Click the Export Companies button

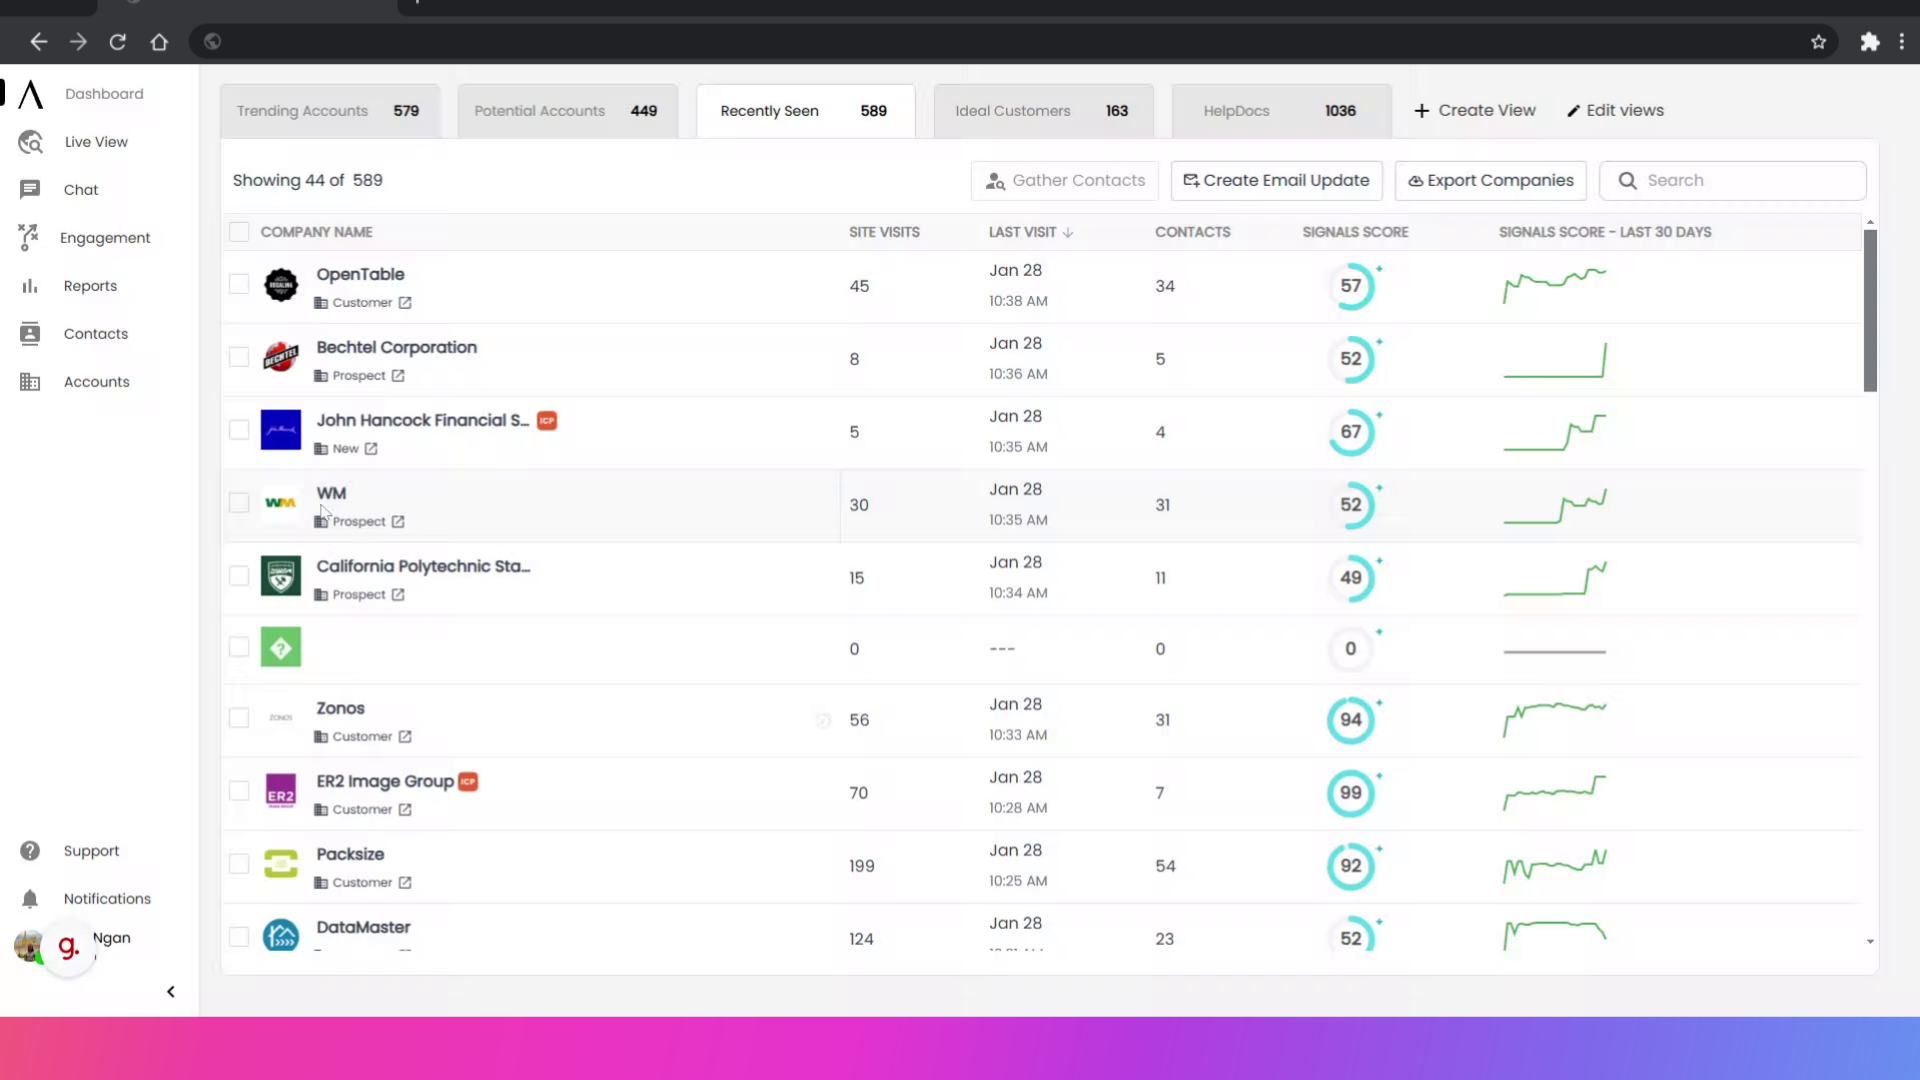[1490, 180]
